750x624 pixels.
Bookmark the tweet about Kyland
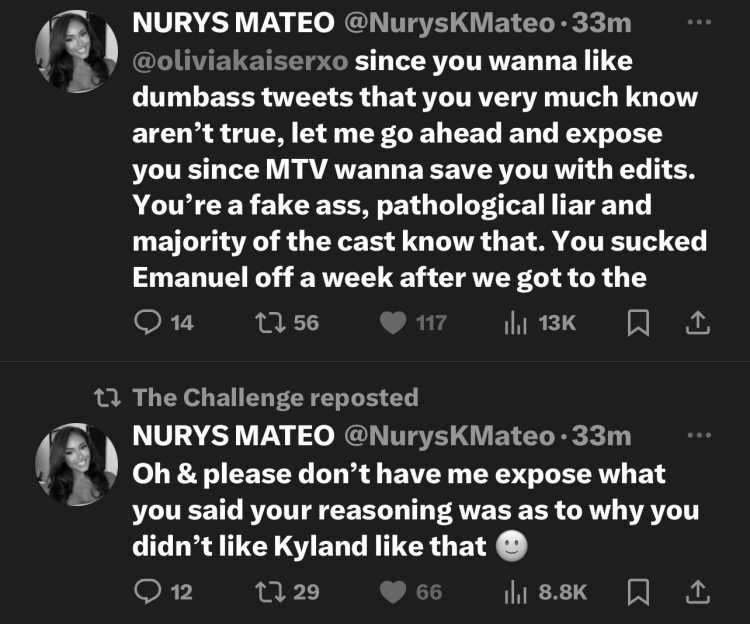tap(638, 592)
